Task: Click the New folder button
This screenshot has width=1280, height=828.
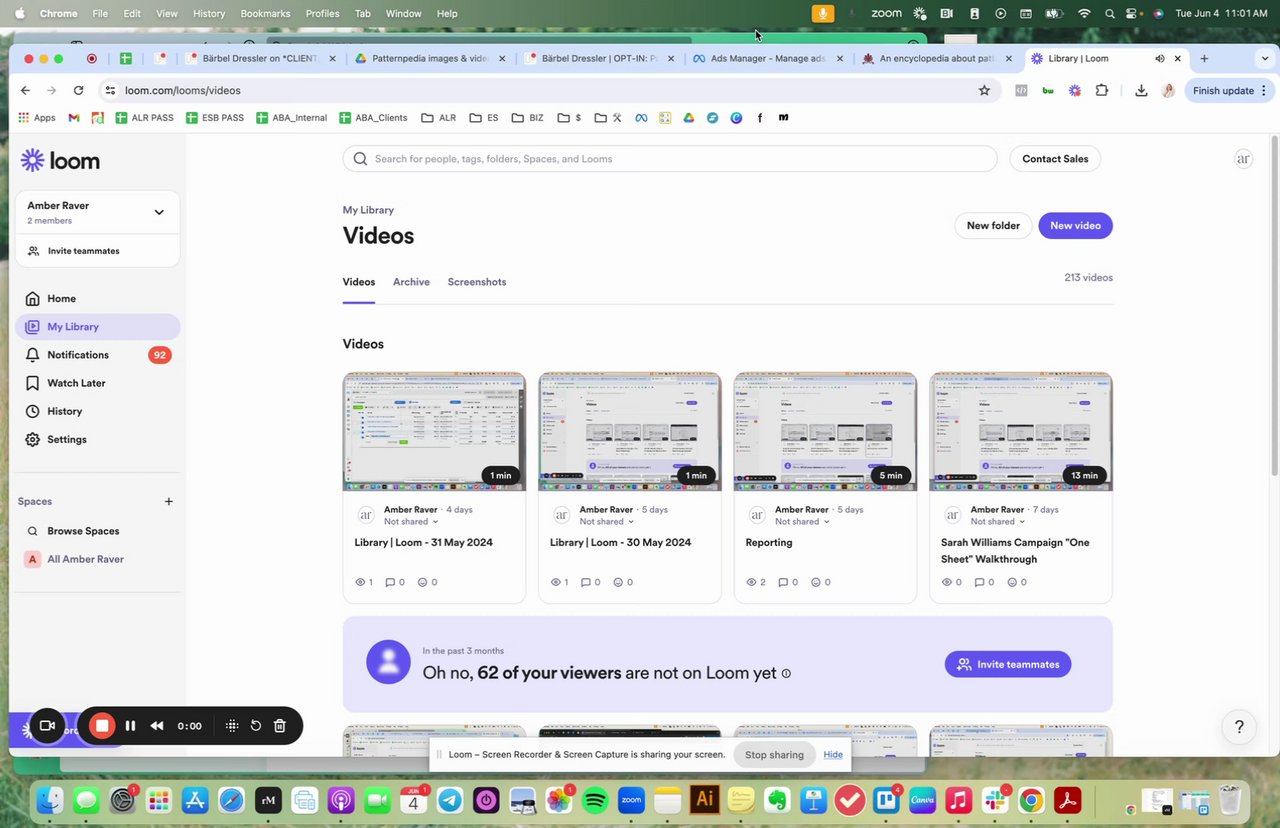Action: (x=993, y=226)
